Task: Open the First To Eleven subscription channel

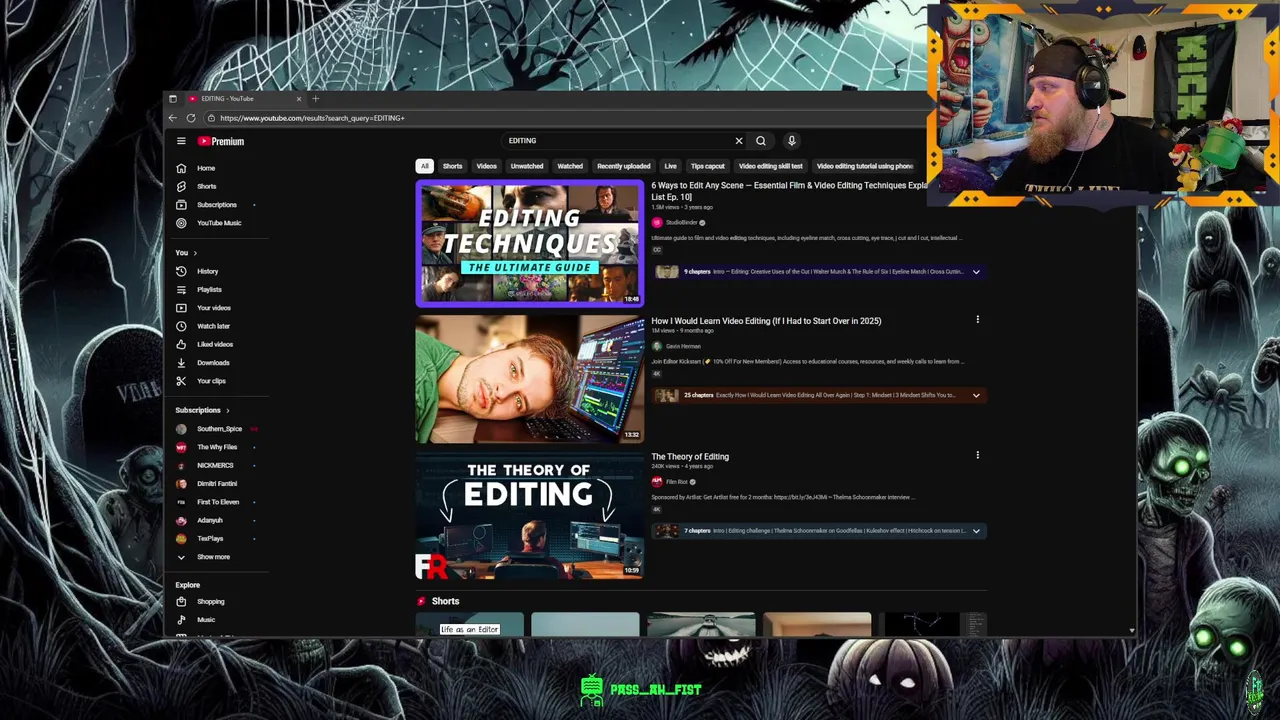Action: click(218, 502)
